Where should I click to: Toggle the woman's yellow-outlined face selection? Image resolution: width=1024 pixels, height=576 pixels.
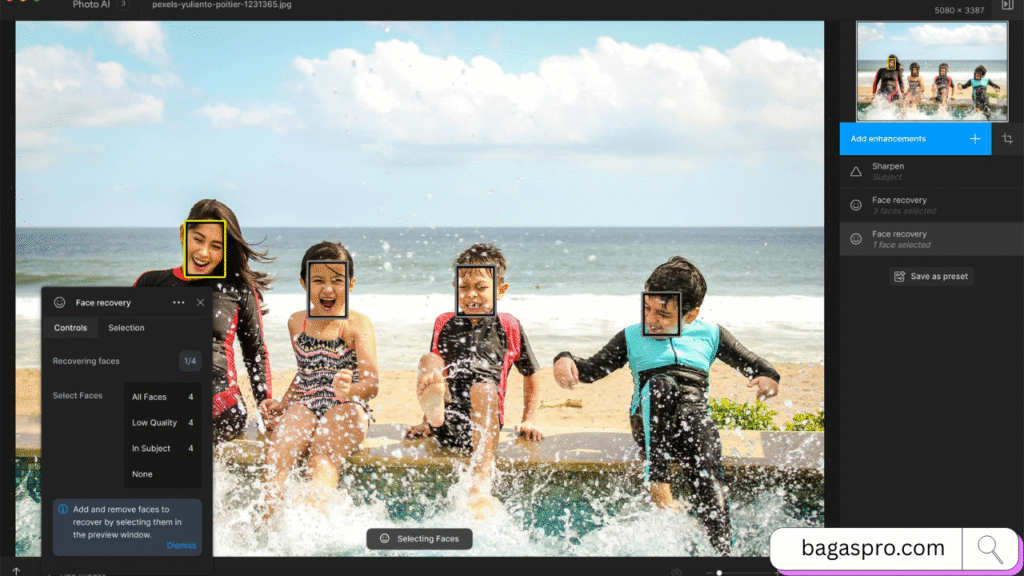coord(204,248)
